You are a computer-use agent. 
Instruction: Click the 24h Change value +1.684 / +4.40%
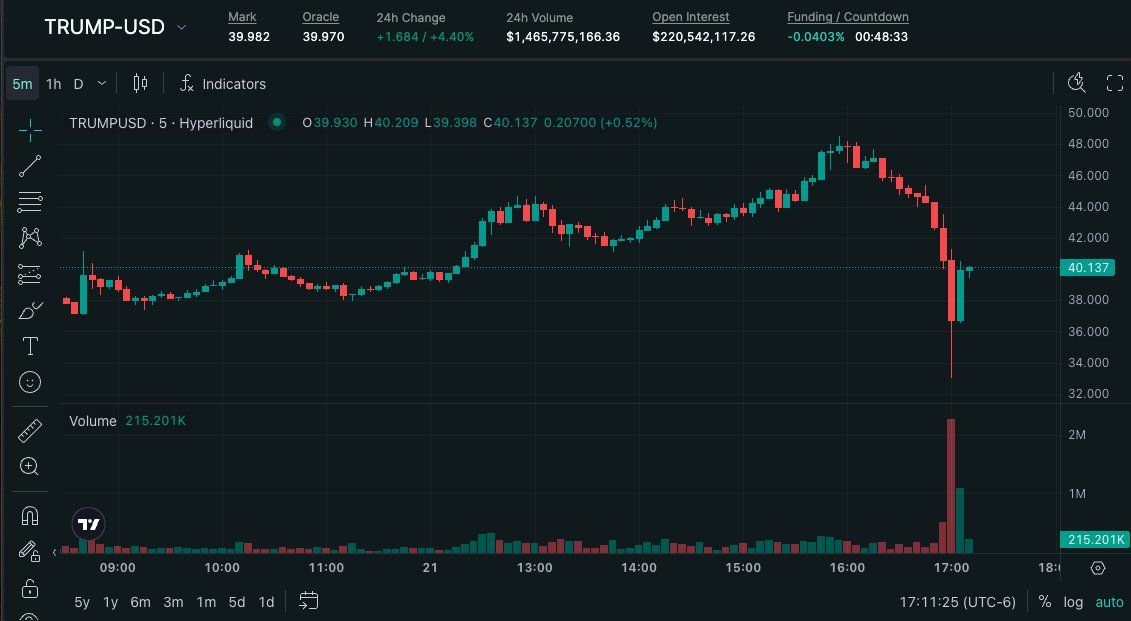pyautogui.click(x=425, y=37)
